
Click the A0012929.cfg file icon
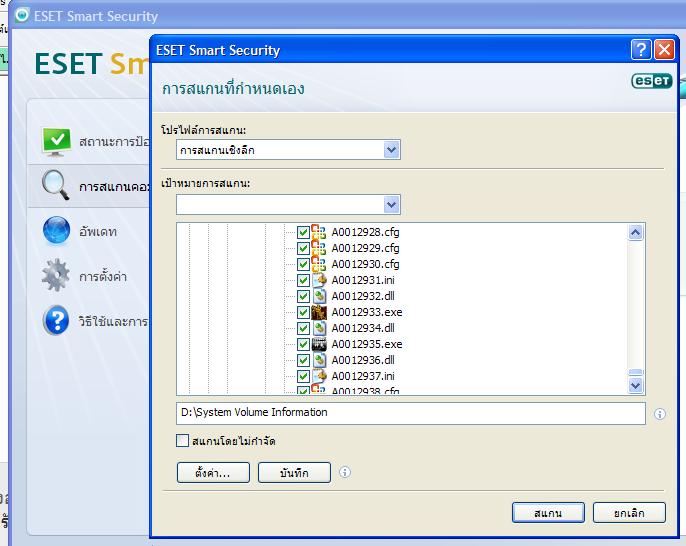click(x=319, y=248)
